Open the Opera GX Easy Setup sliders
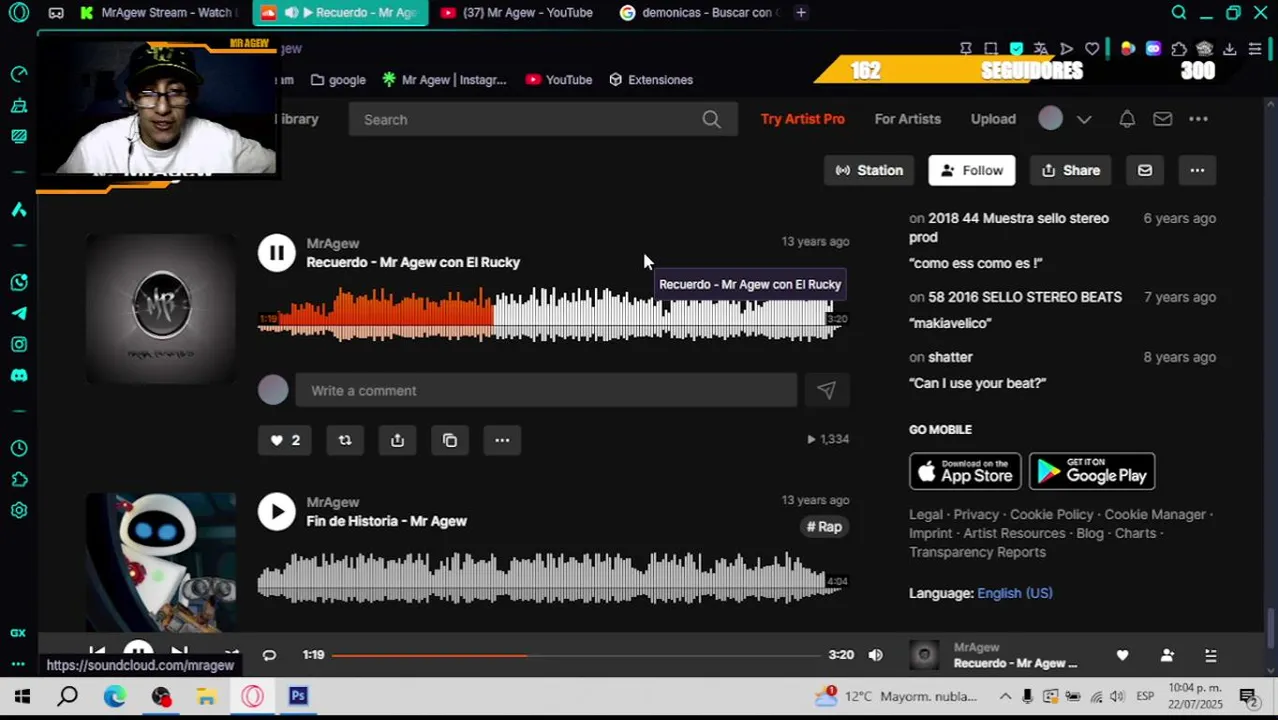Image resolution: width=1278 pixels, height=720 pixels. [x=1255, y=48]
